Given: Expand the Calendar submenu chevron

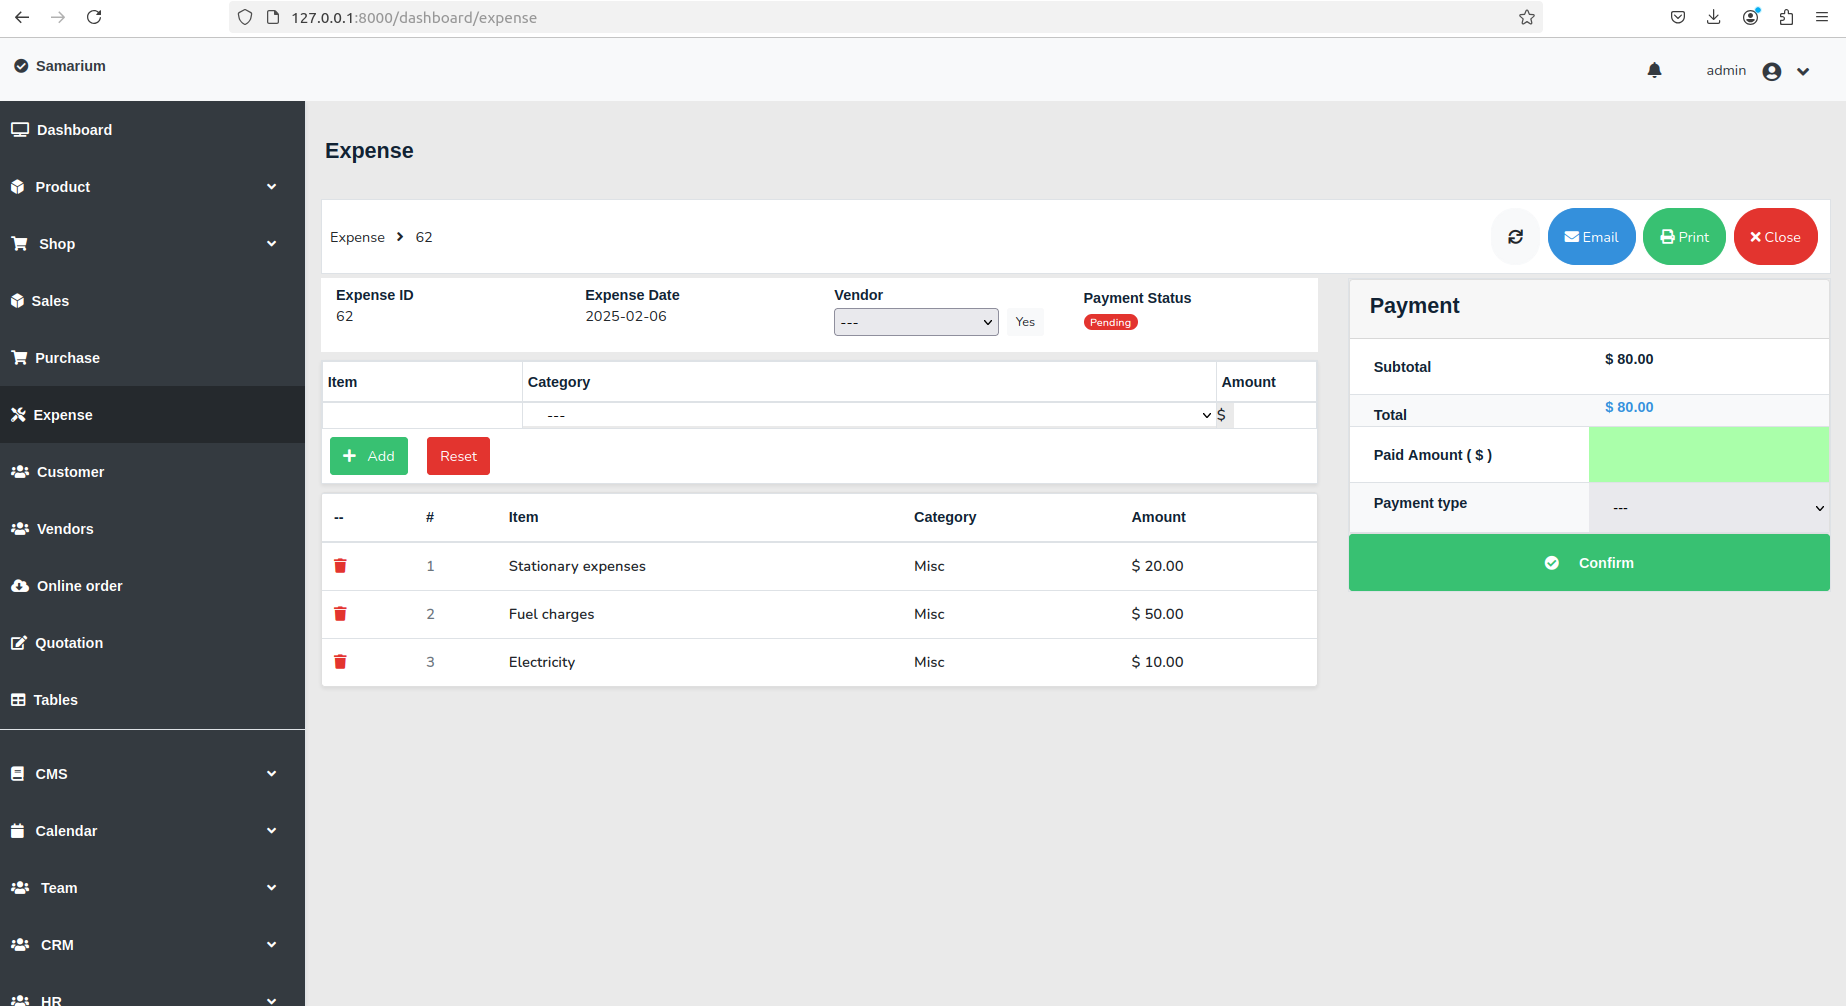Looking at the screenshot, I should (x=271, y=831).
